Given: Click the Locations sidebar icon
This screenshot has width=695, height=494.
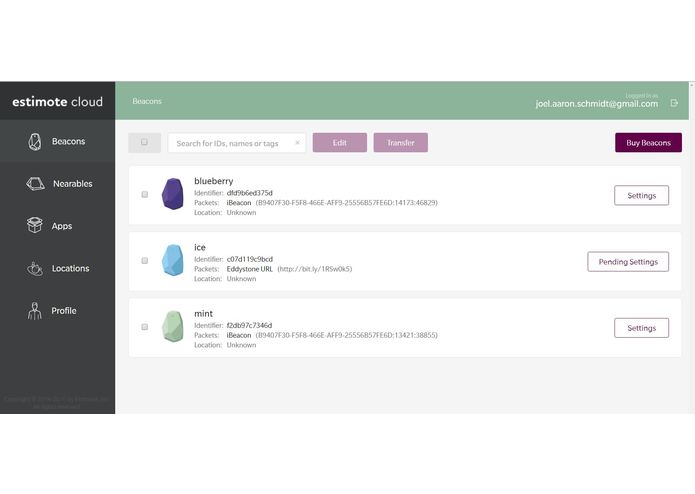Looking at the screenshot, I should click(35, 268).
